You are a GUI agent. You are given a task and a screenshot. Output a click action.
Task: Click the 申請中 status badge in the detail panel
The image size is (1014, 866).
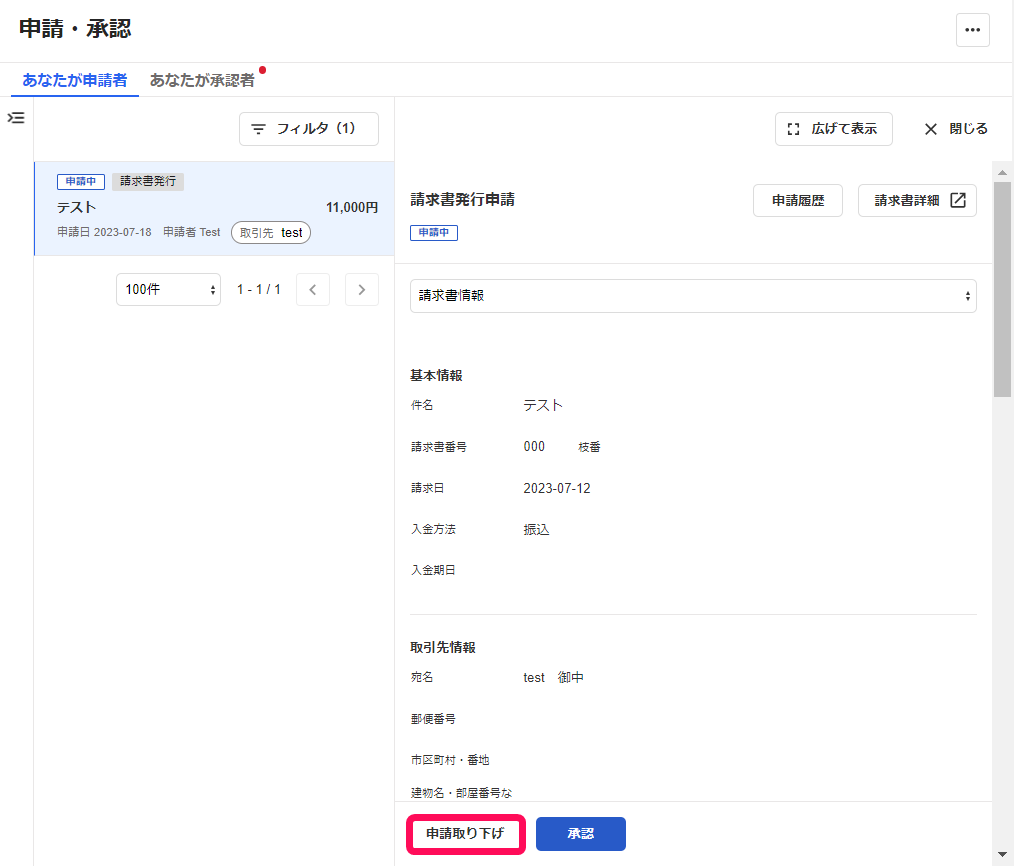click(434, 232)
